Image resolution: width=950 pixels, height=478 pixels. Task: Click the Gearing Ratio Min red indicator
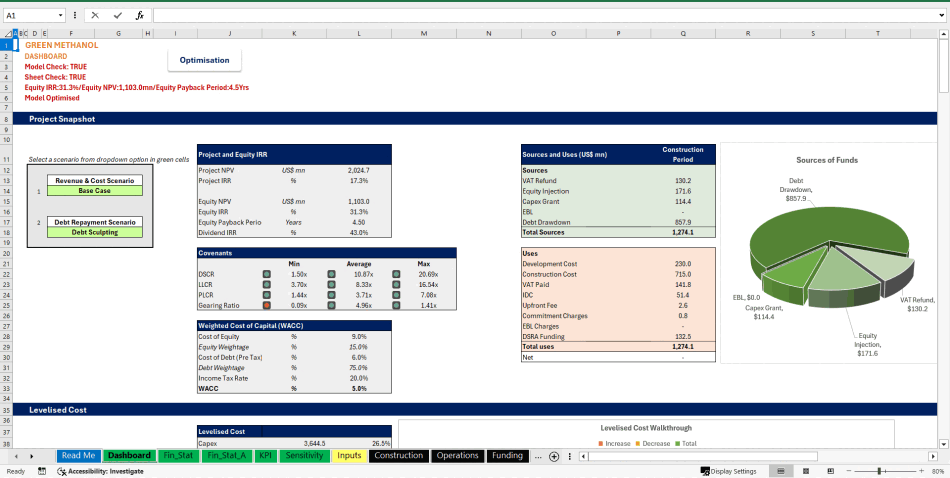(x=267, y=305)
